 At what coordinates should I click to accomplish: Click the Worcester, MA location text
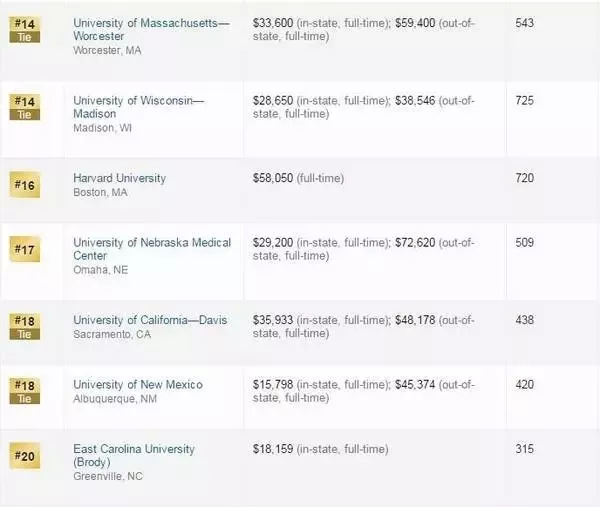107,51
